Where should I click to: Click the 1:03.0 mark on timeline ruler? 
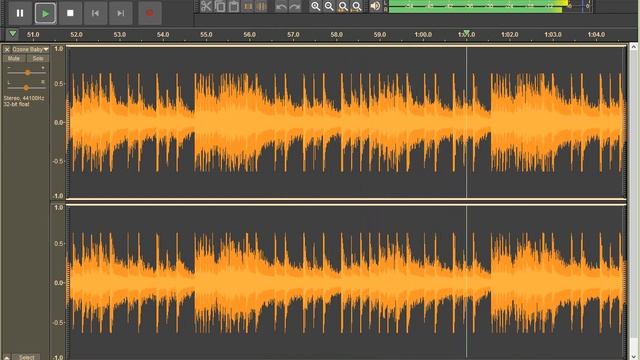(x=553, y=35)
